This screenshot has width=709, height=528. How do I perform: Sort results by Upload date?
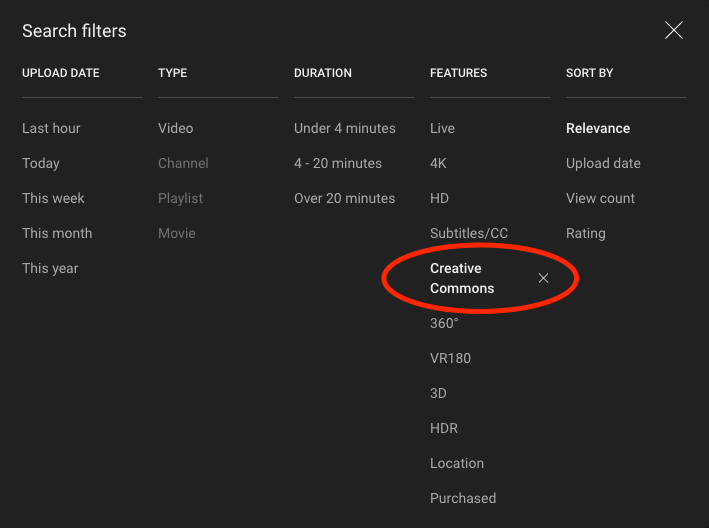tap(603, 163)
